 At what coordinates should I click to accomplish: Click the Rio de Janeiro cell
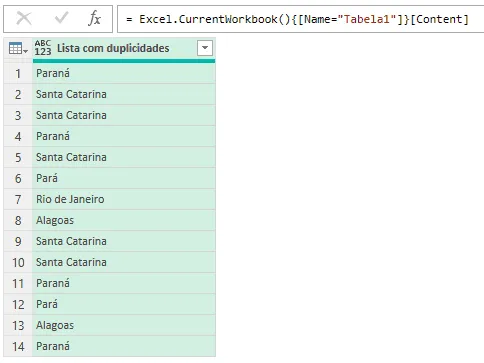124,199
